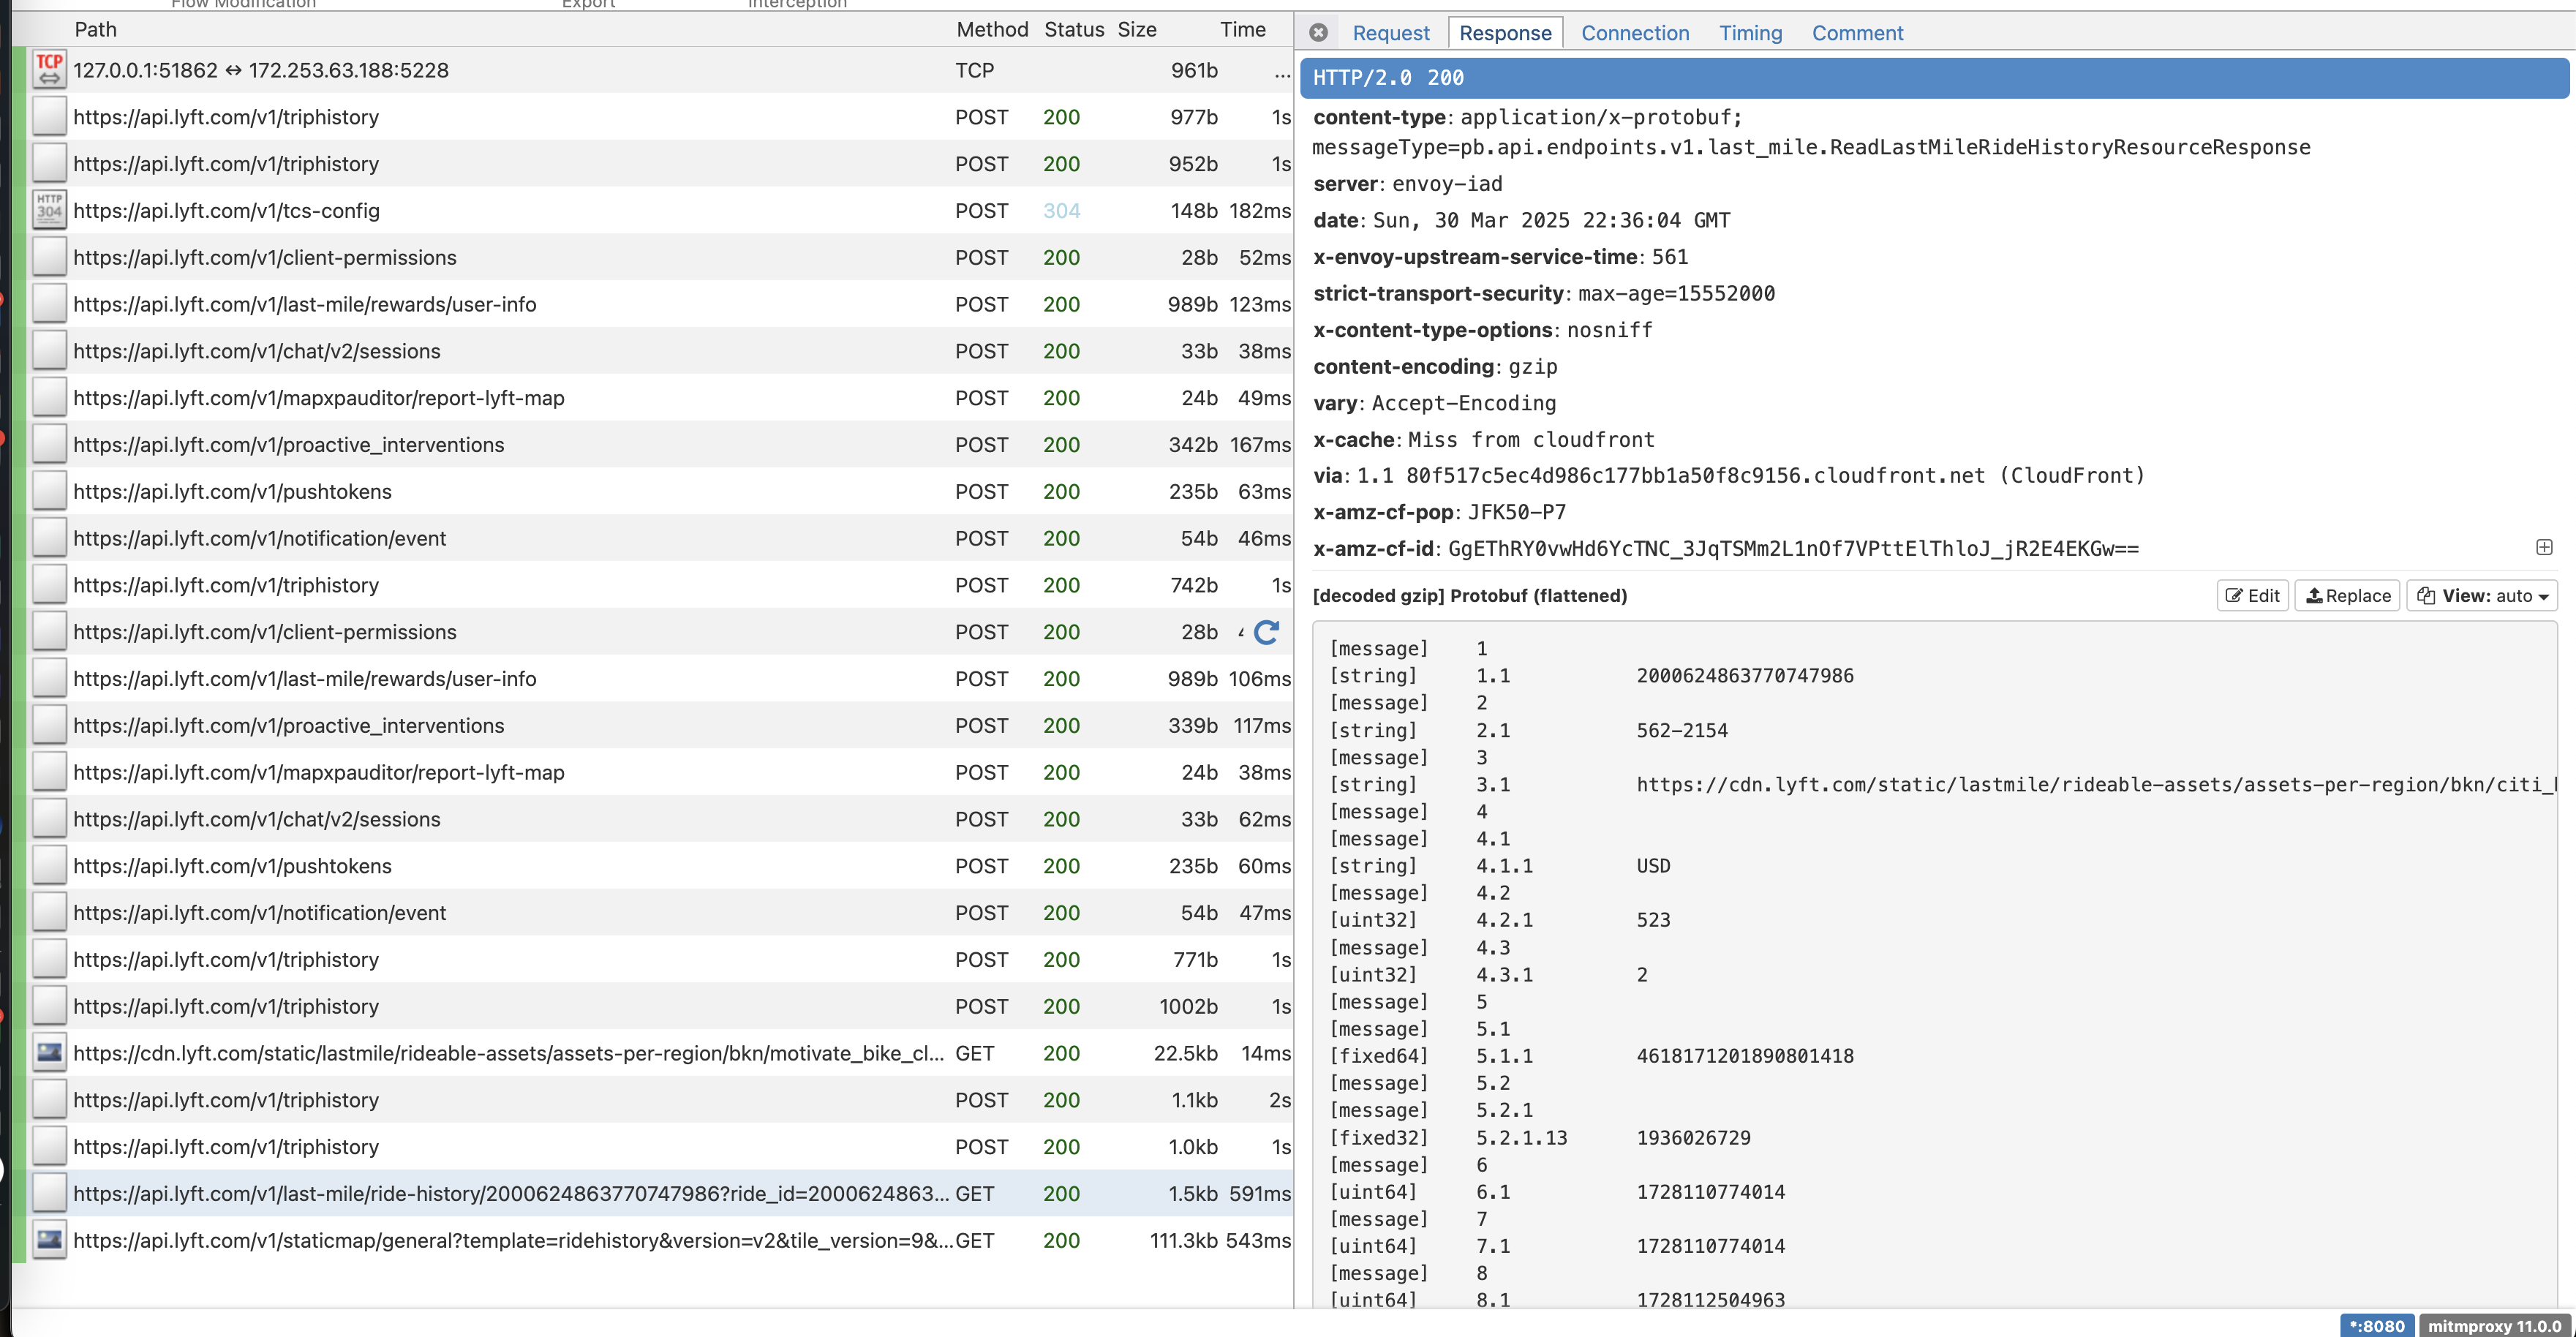The width and height of the screenshot is (2576, 1337).
Task: Click the *:8080 status bar badge
Action: tap(2376, 1326)
